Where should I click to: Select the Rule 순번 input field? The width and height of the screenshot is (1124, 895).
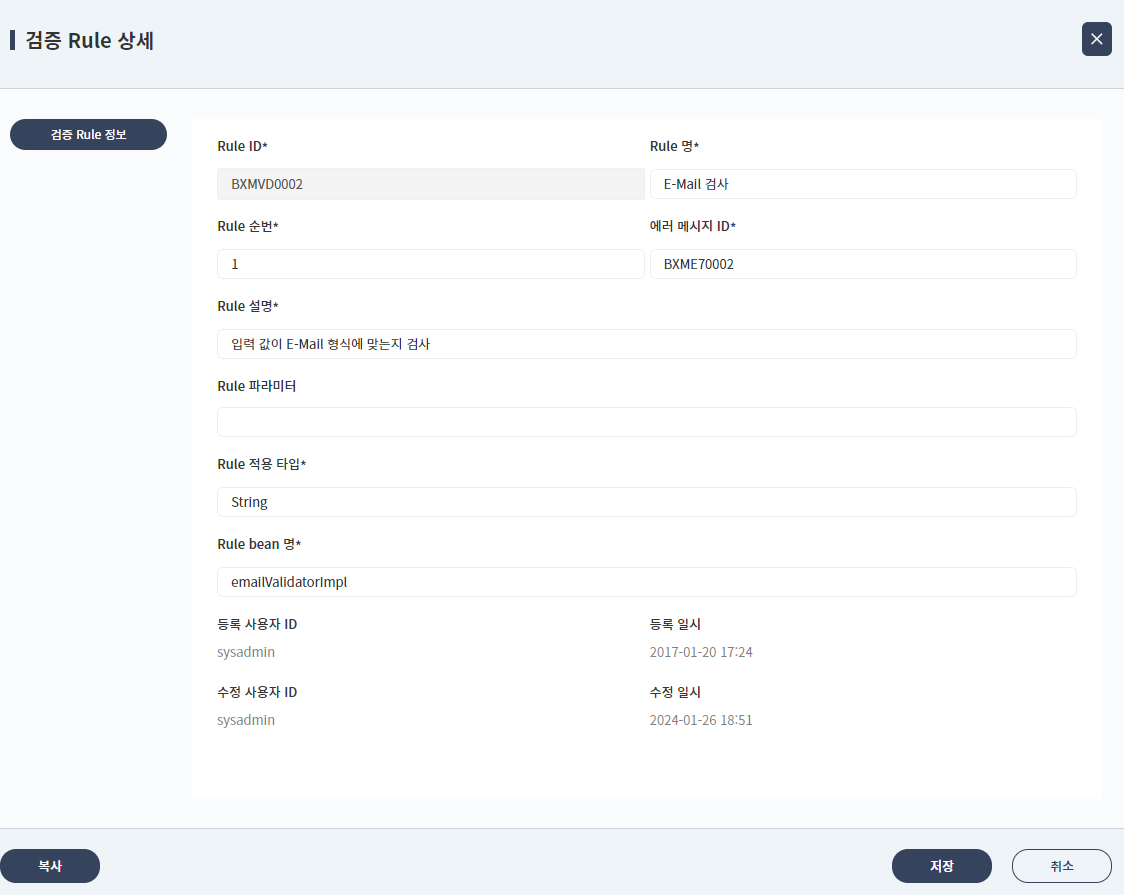430,264
